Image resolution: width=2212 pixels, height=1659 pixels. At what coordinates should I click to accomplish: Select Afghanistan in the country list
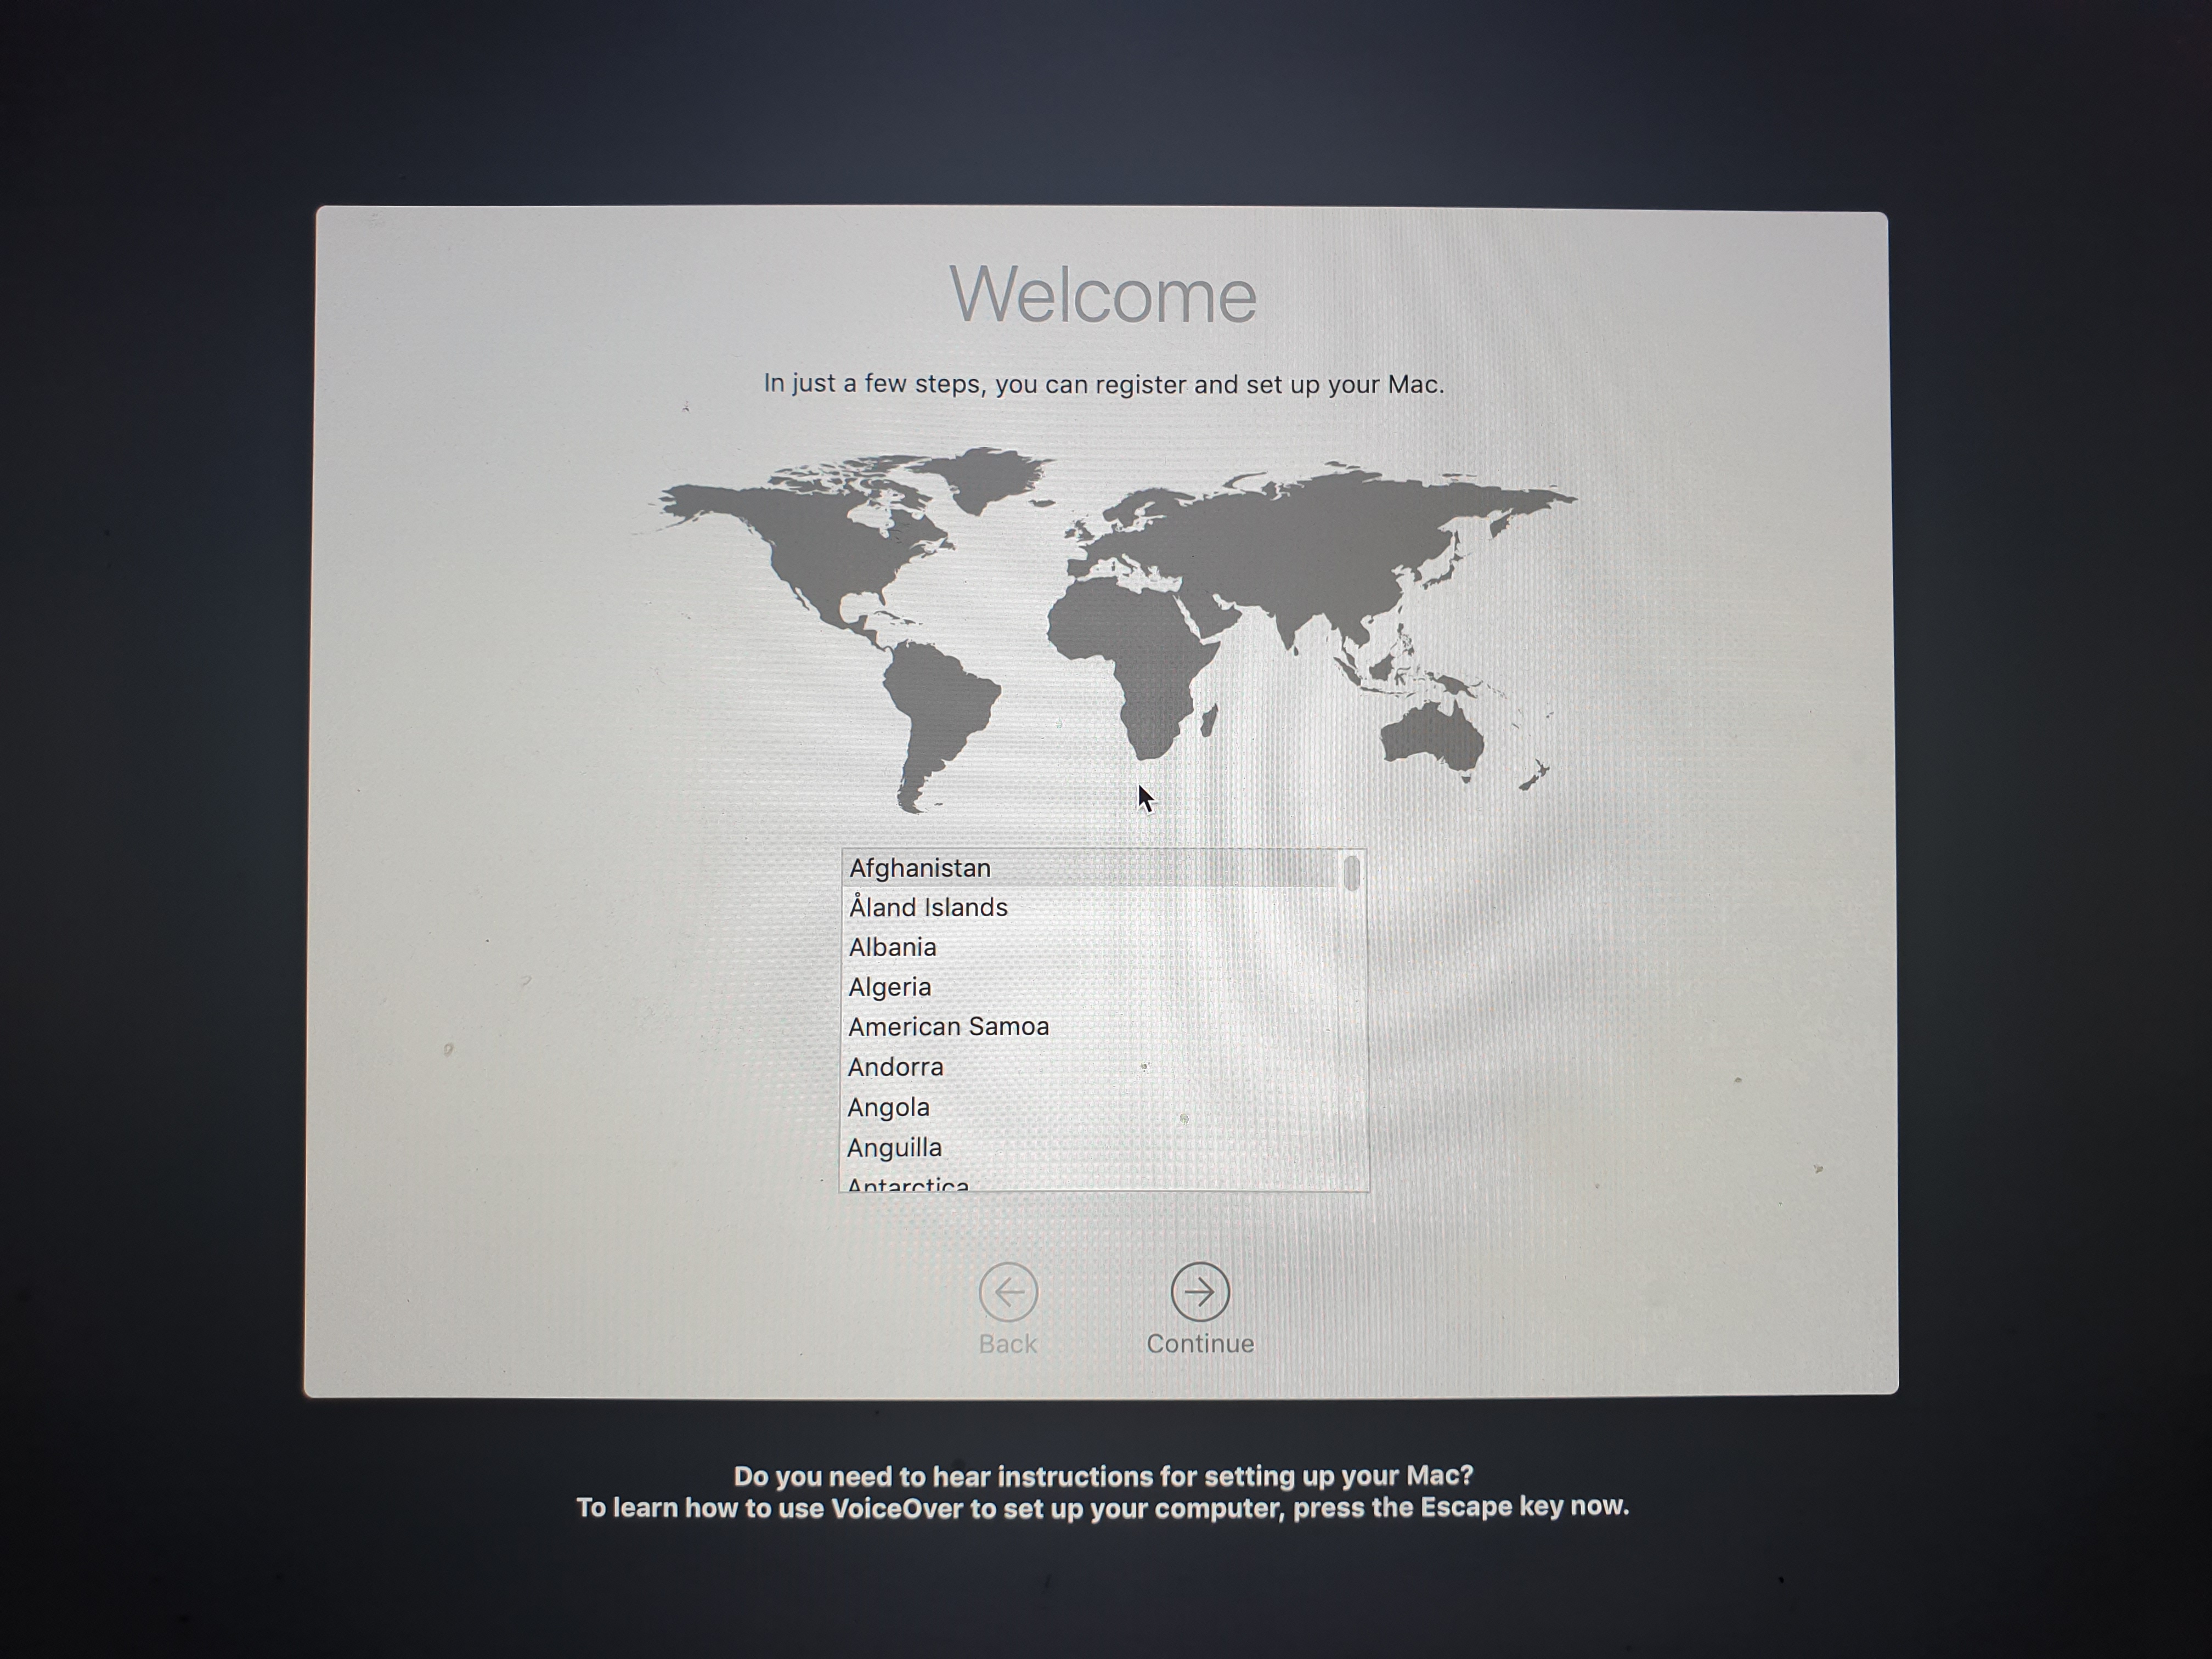[x=1090, y=868]
